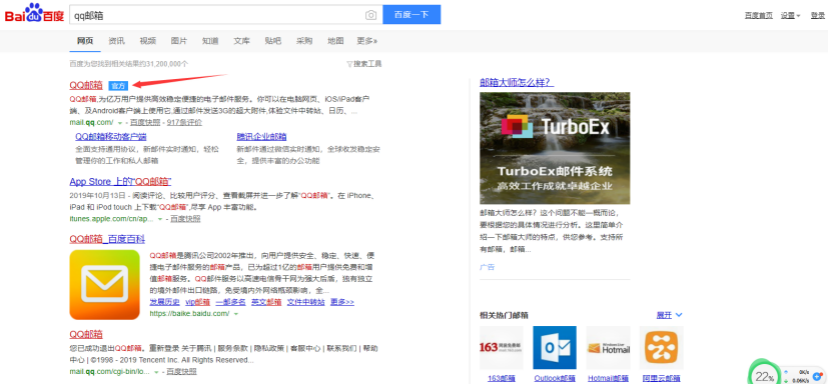Open the Hotmail邮箱 icon

pos(608,347)
